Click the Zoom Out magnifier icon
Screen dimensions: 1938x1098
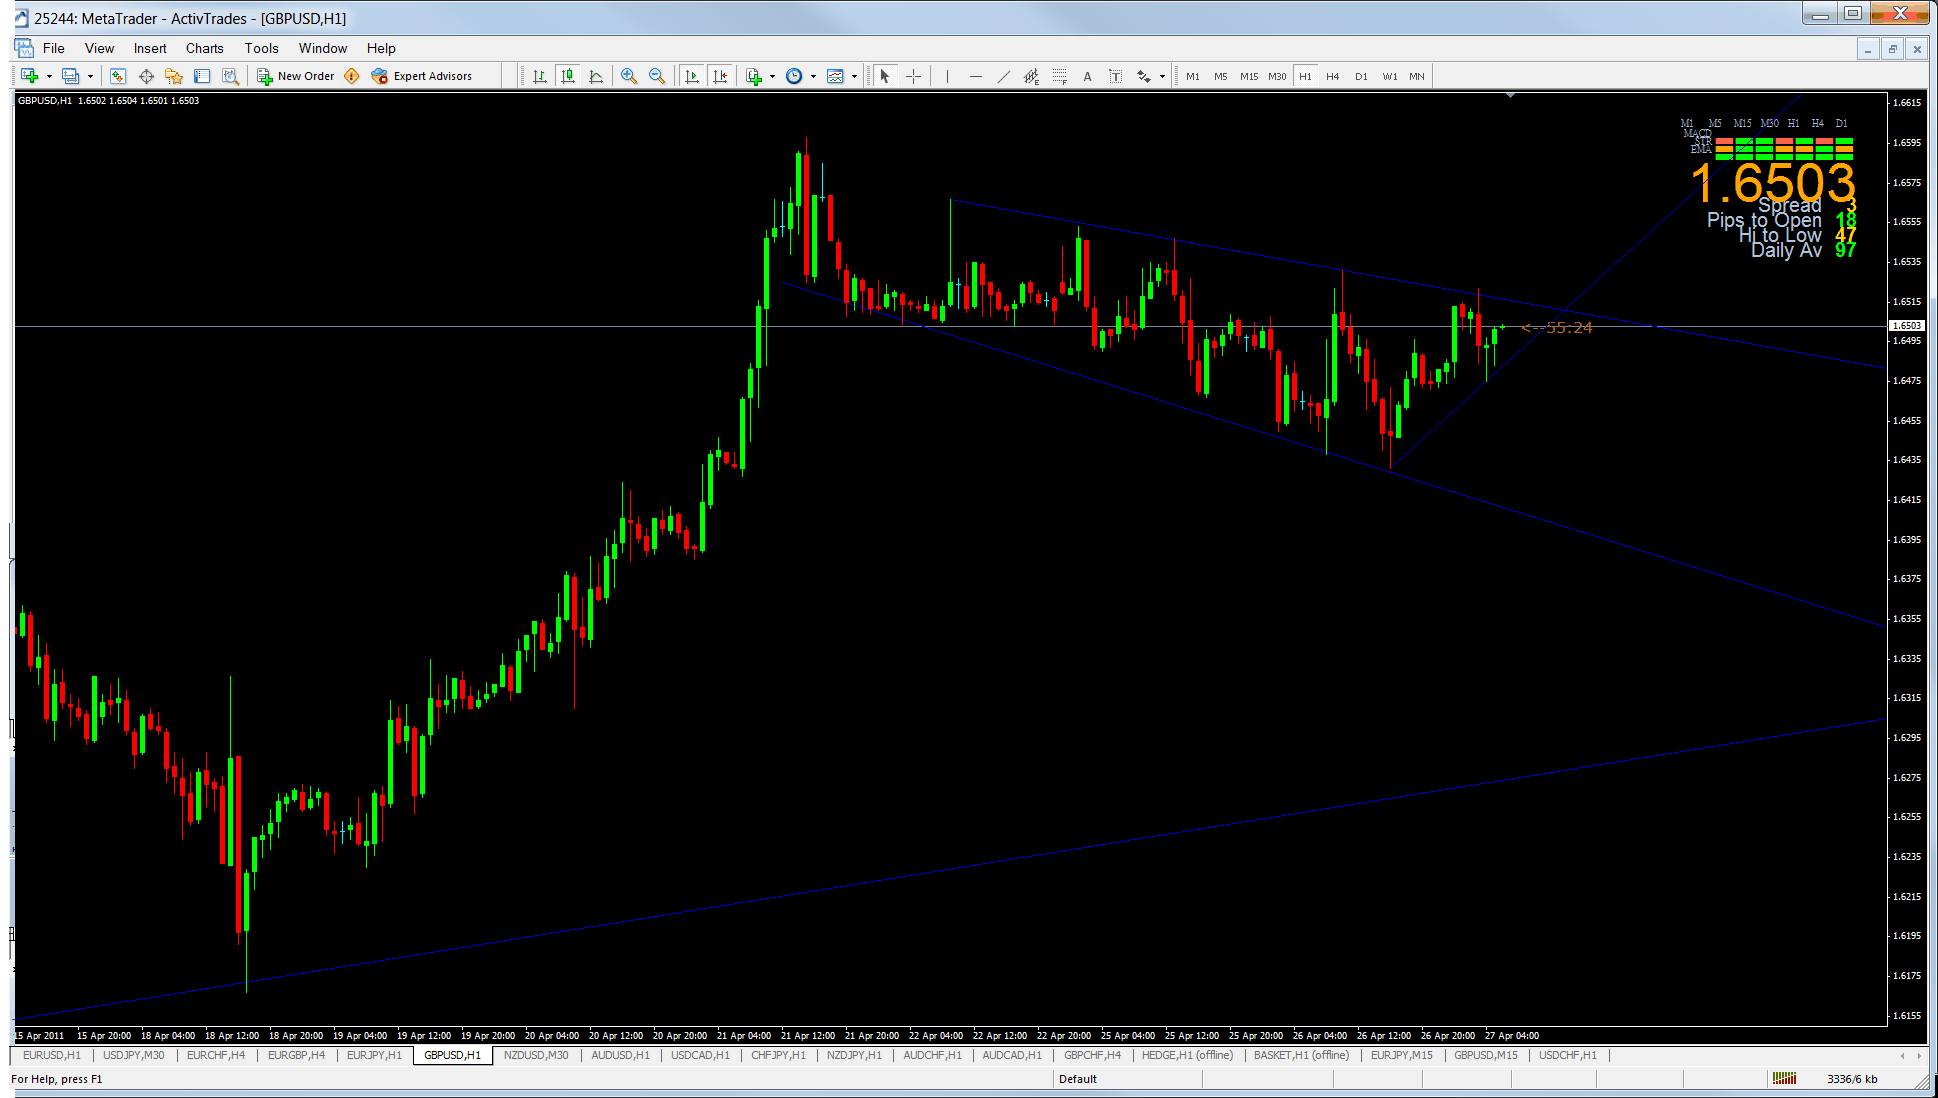click(657, 76)
